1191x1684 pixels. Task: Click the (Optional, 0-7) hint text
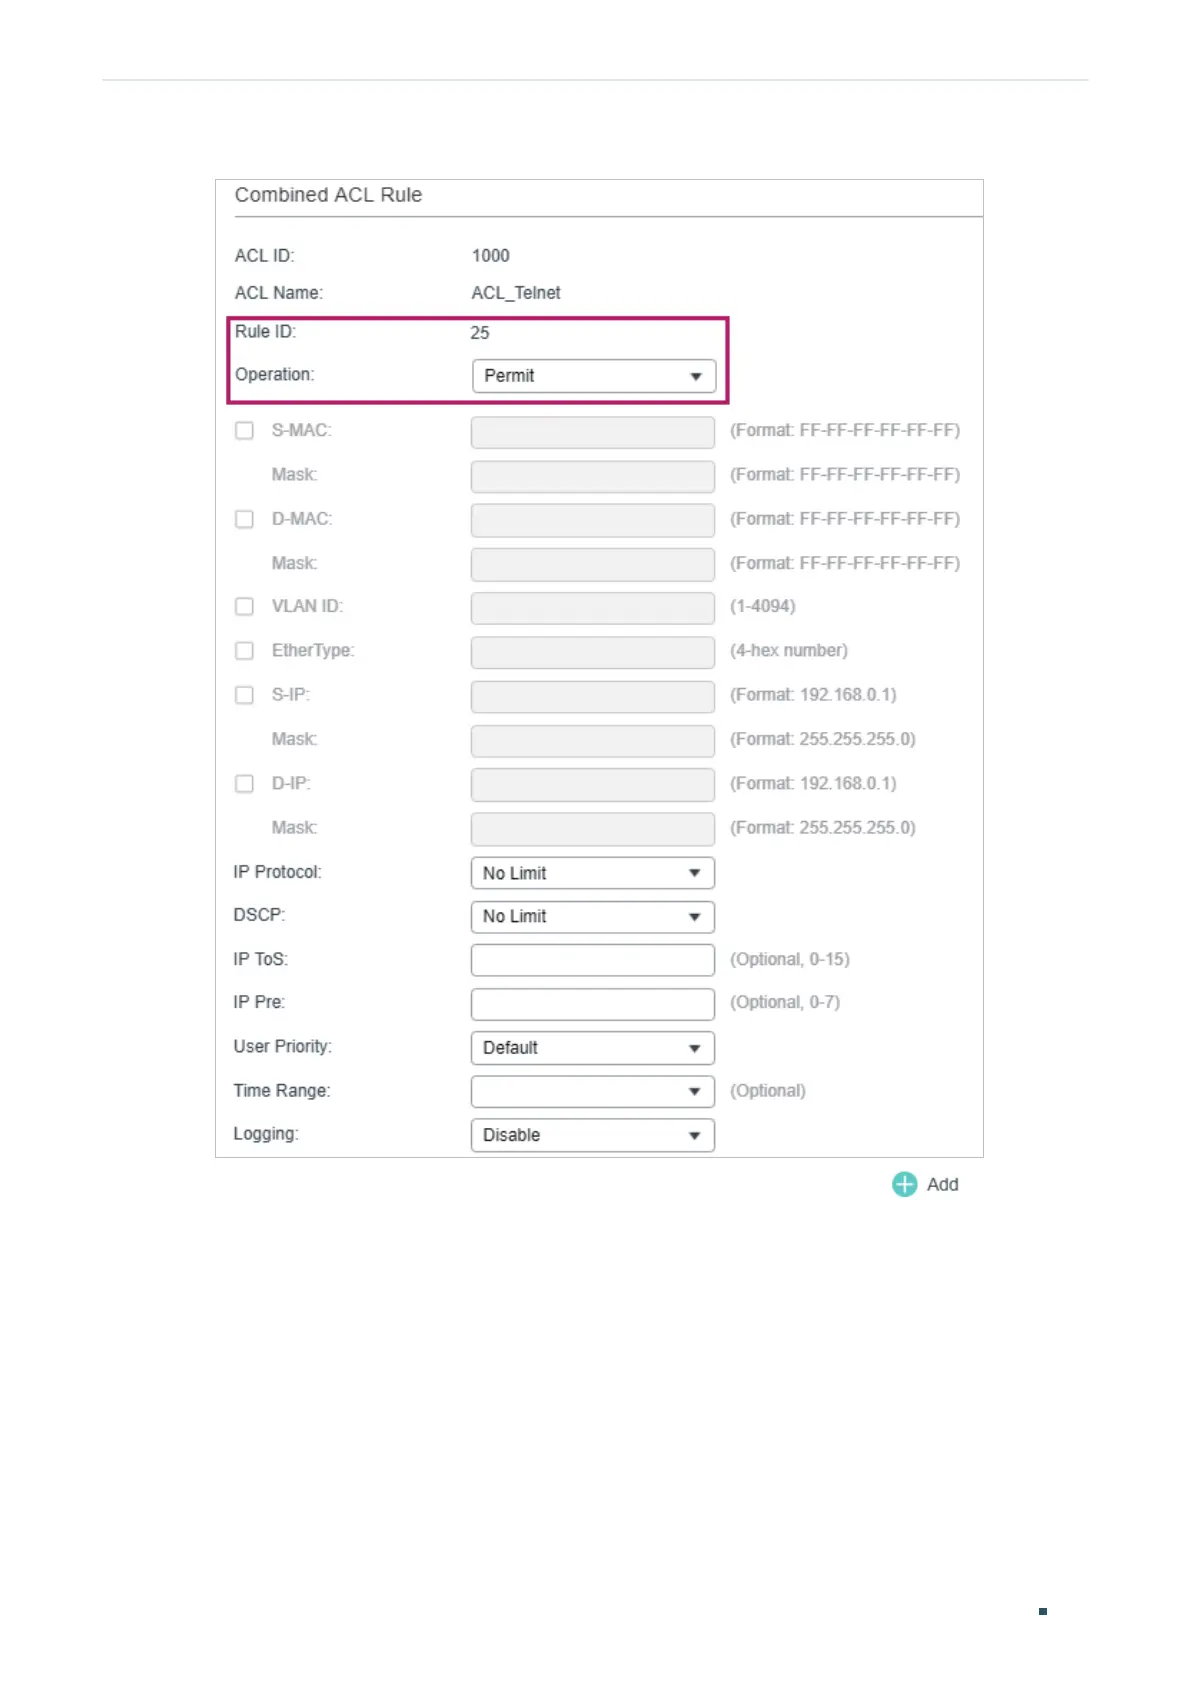point(785,1003)
